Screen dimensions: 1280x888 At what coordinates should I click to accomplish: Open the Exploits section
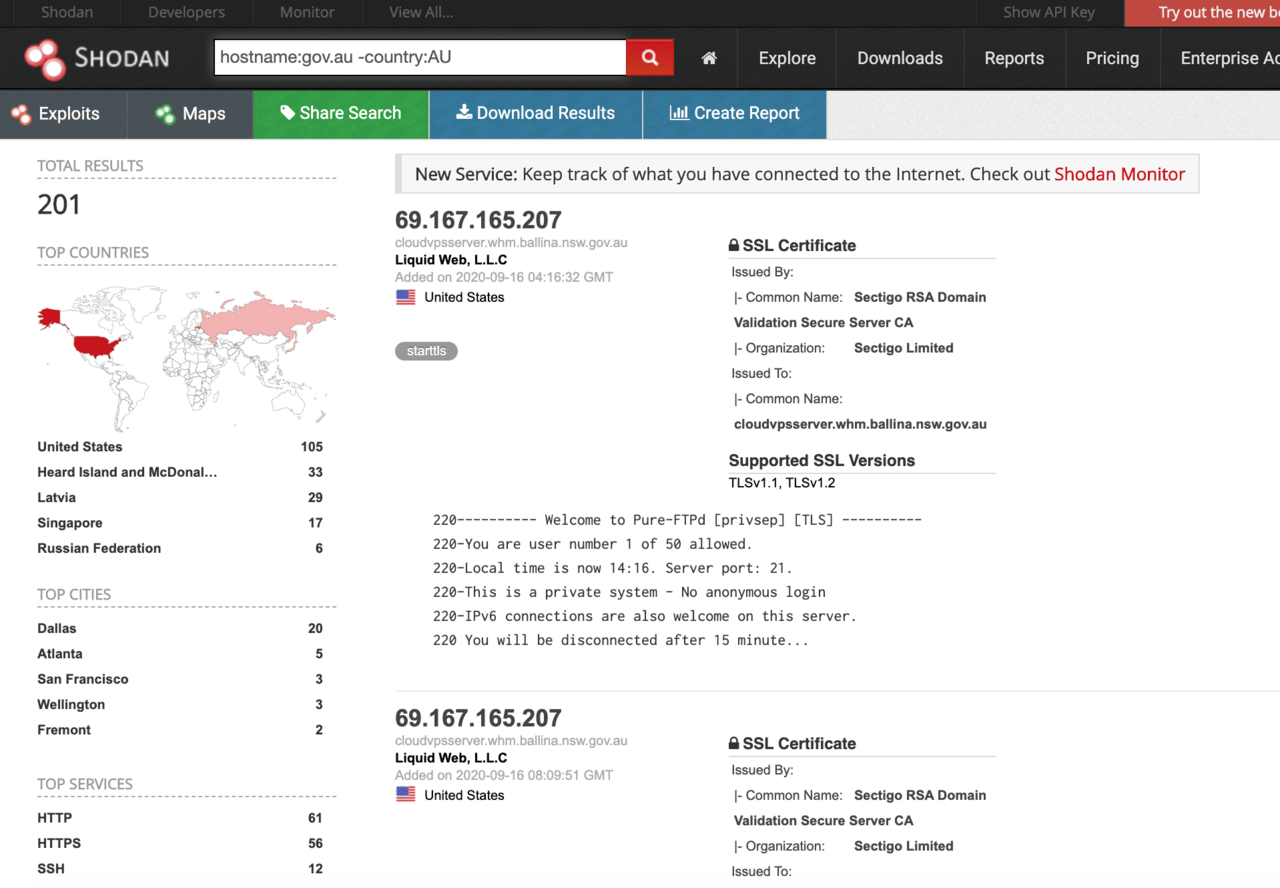pos(56,114)
